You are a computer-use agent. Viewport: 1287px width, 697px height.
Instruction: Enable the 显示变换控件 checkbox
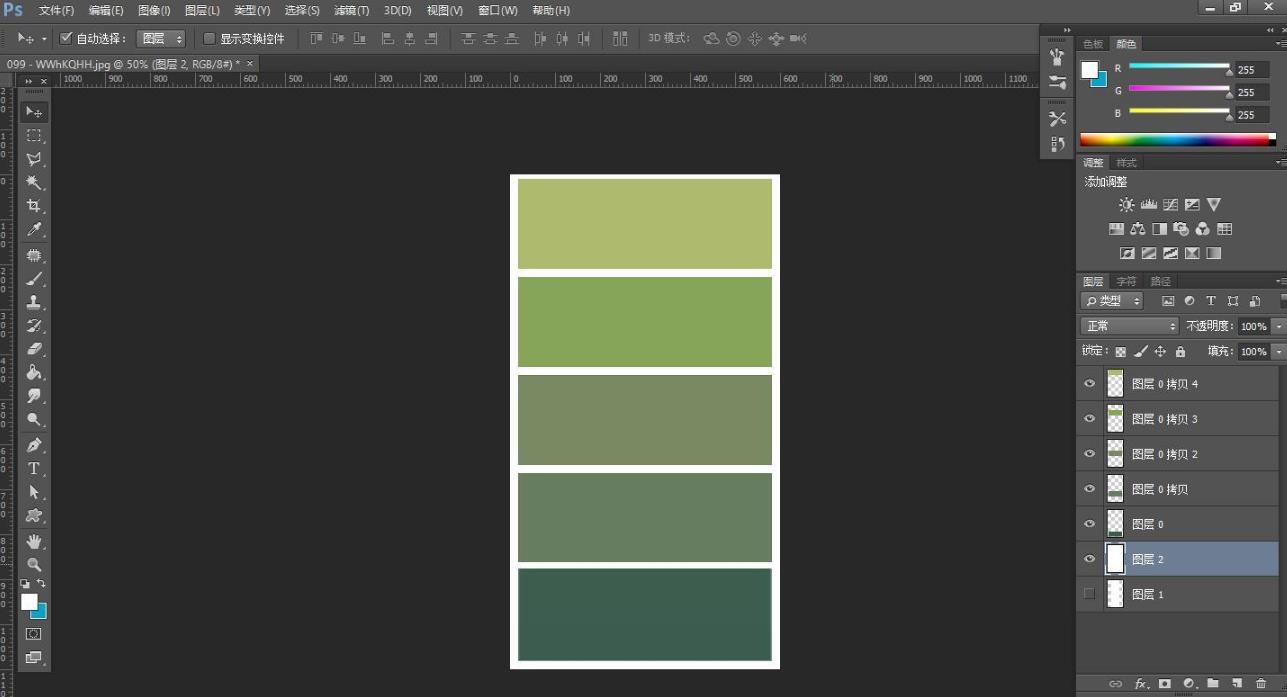(209, 39)
